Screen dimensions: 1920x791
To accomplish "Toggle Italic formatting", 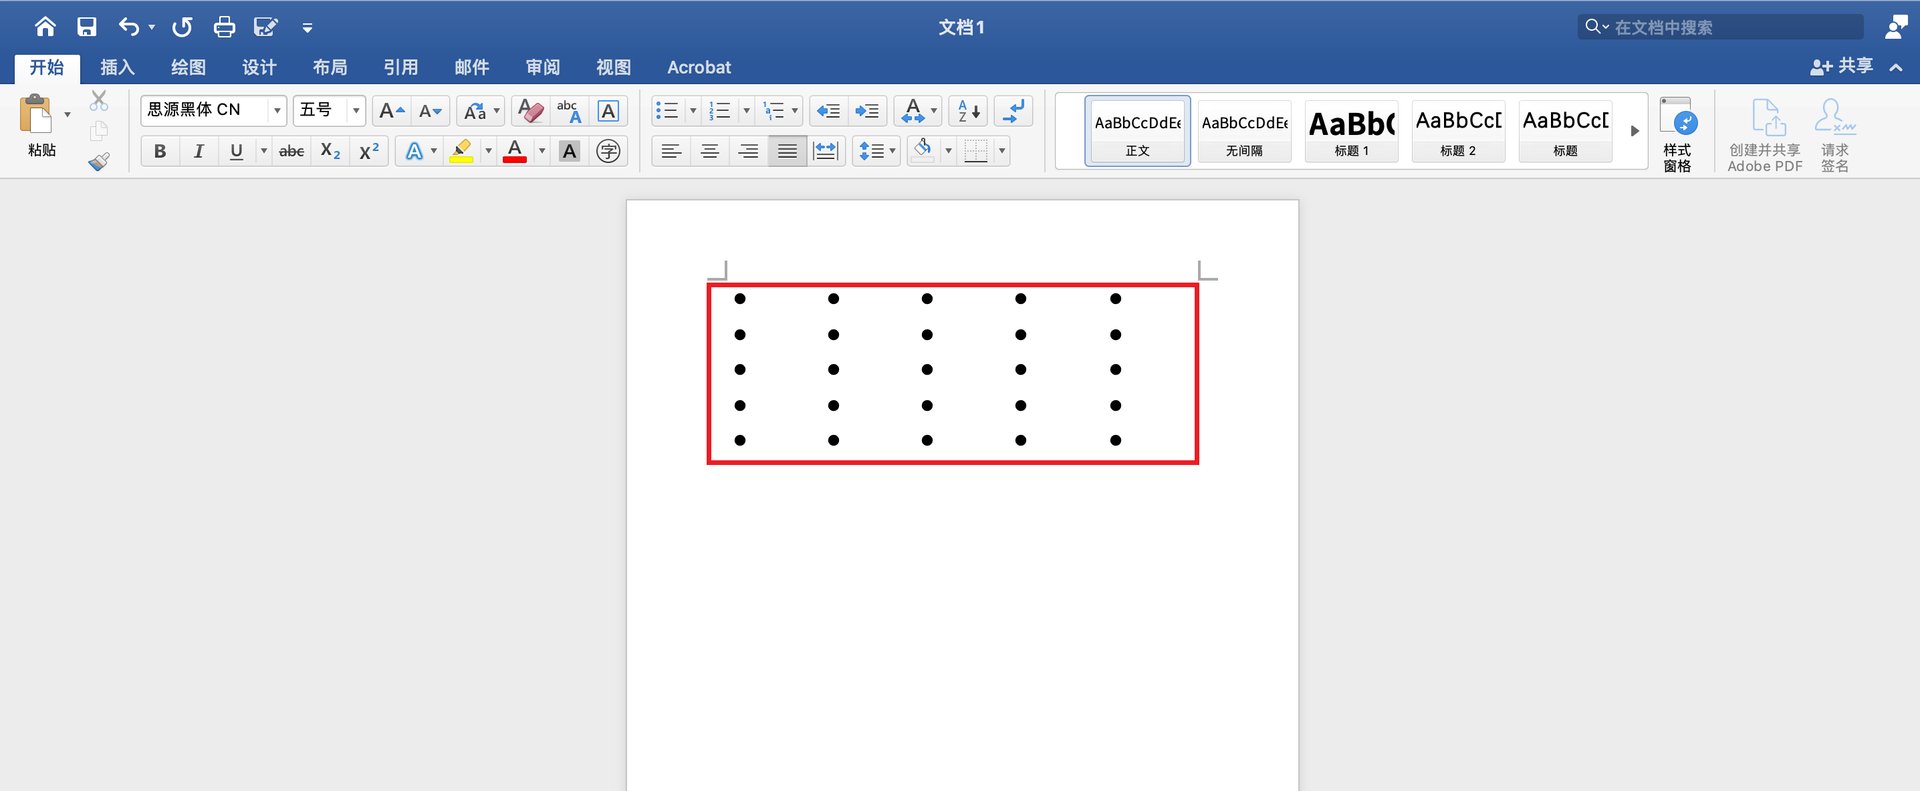I will (x=198, y=151).
